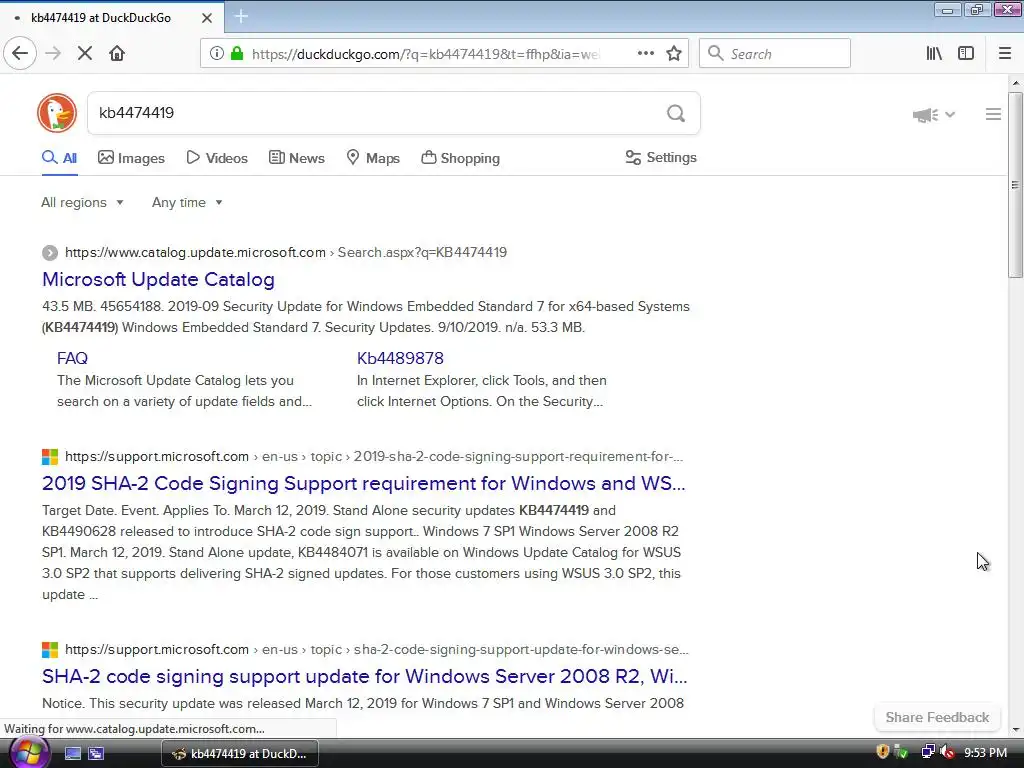Image resolution: width=1024 pixels, height=768 pixels.
Task: Switch to Videos results
Action: pyautogui.click(x=217, y=158)
